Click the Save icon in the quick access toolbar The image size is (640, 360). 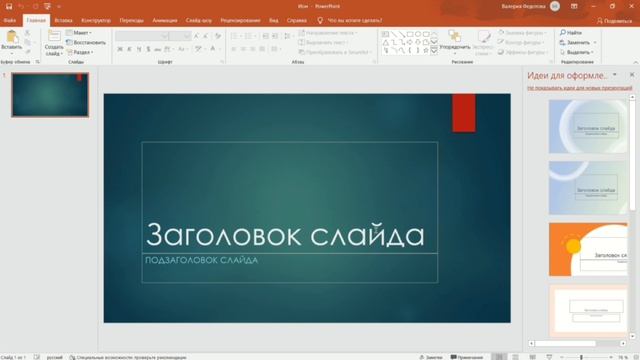tap(9, 7)
